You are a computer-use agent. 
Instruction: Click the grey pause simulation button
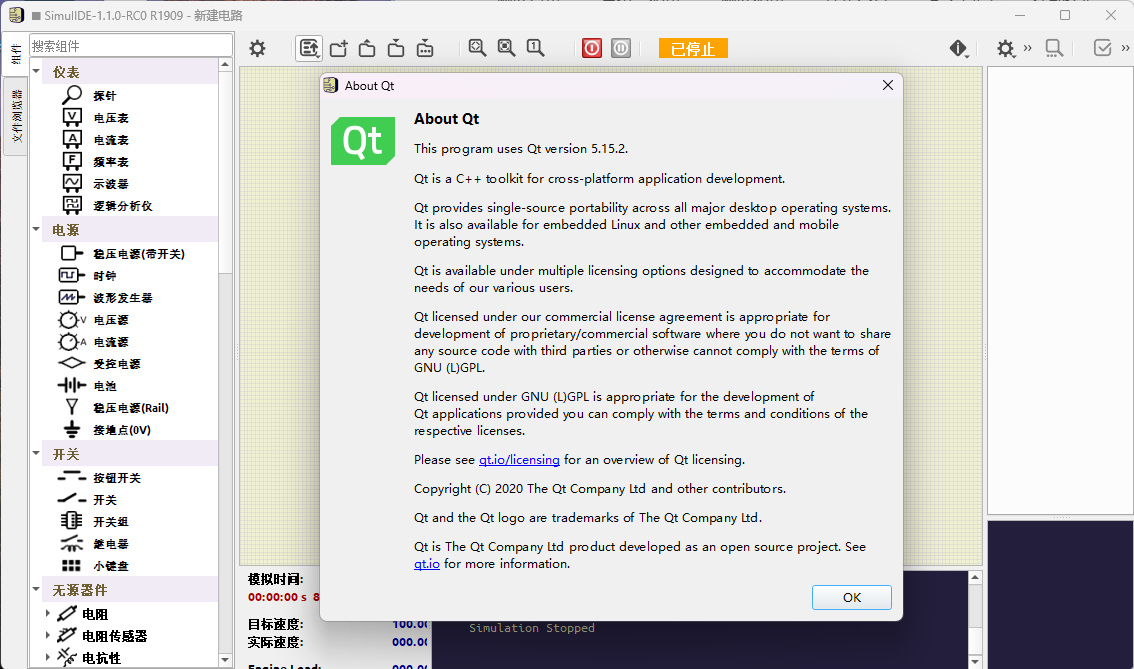click(x=621, y=48)
